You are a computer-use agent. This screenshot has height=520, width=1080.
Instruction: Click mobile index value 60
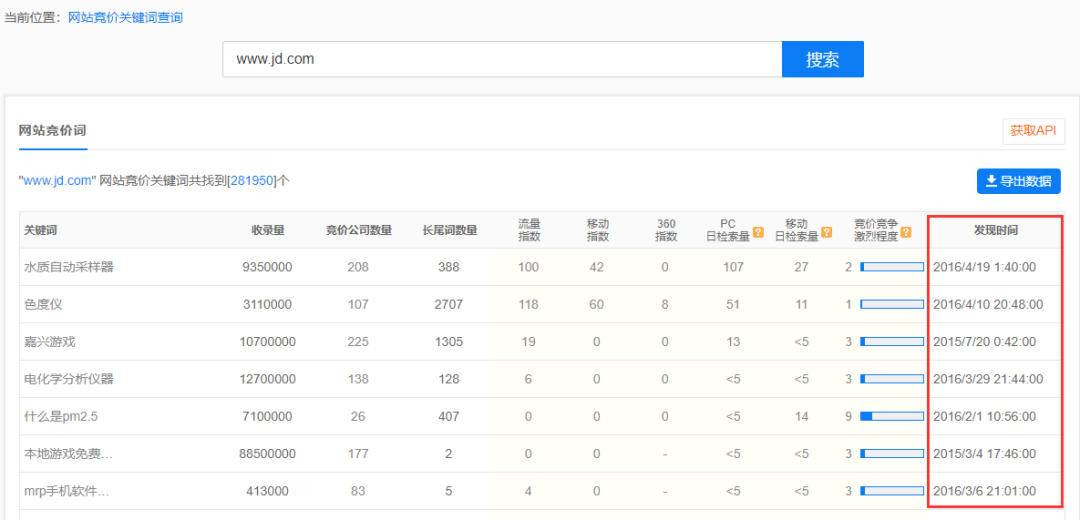point(596,304)
